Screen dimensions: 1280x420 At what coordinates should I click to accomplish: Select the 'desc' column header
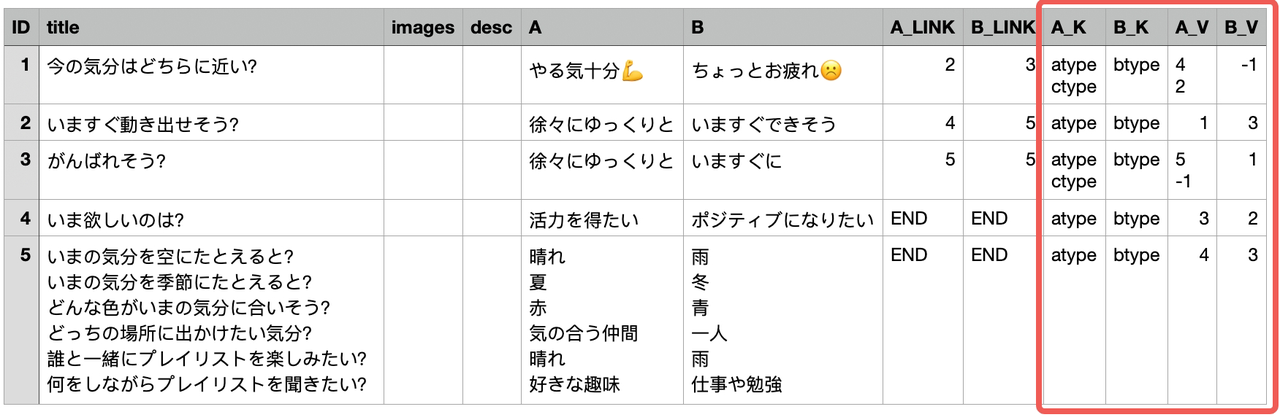pyautogui.click(x=491, y=28)
